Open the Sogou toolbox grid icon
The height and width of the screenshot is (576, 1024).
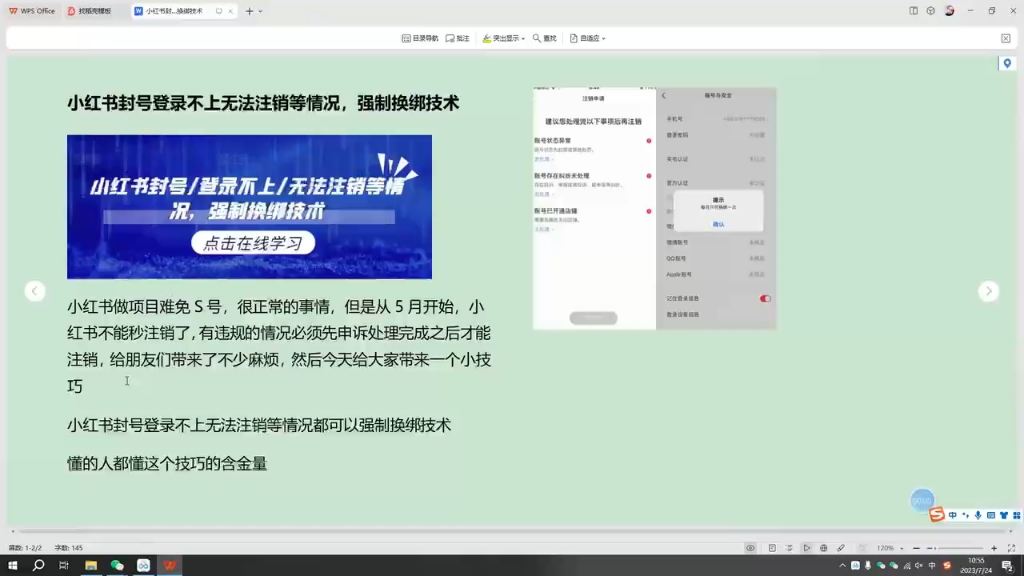coord(1016,515)
